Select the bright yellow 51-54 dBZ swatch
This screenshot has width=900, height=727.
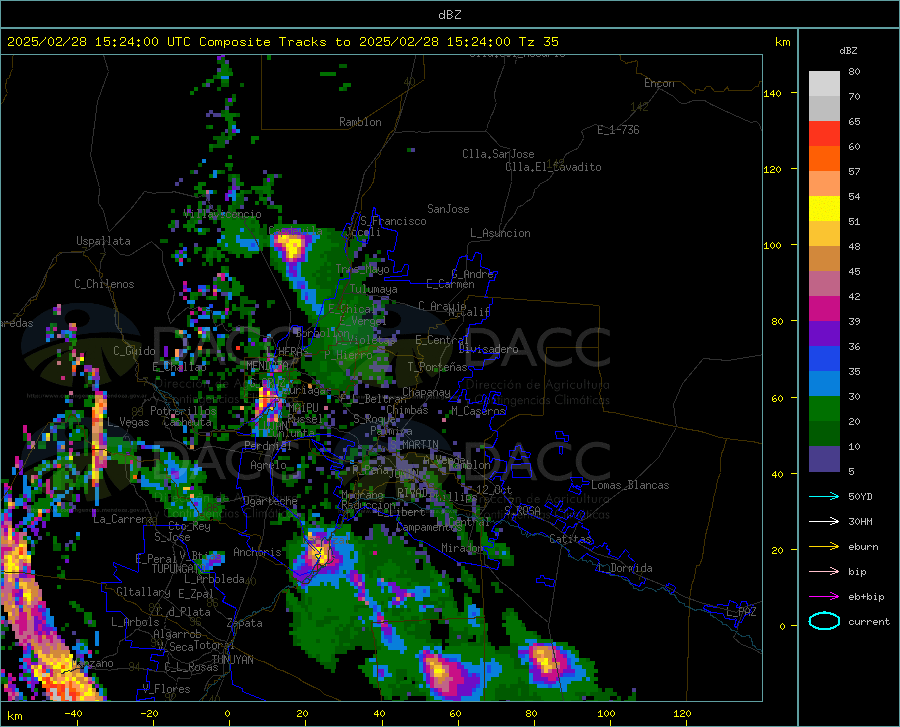[x=824, y=209]
